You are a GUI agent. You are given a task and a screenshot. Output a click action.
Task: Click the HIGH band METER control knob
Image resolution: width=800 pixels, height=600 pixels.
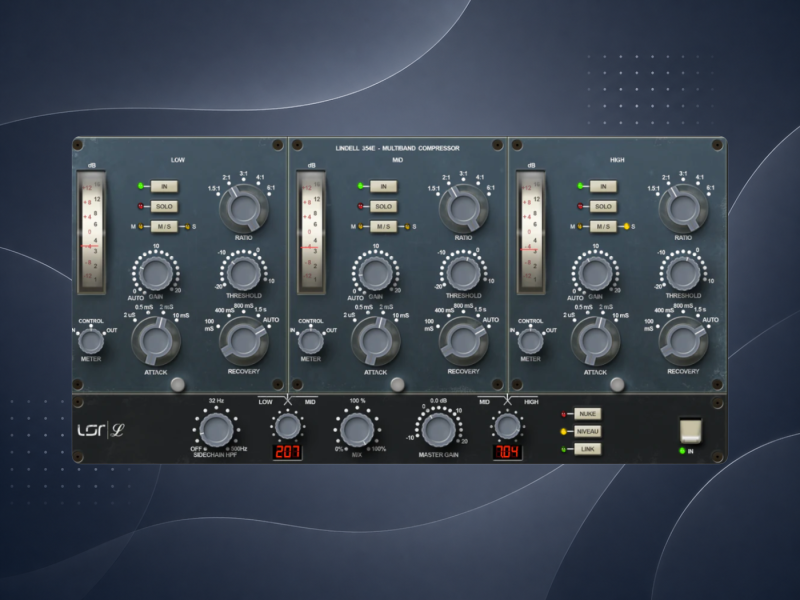click(x=531, y=341)
